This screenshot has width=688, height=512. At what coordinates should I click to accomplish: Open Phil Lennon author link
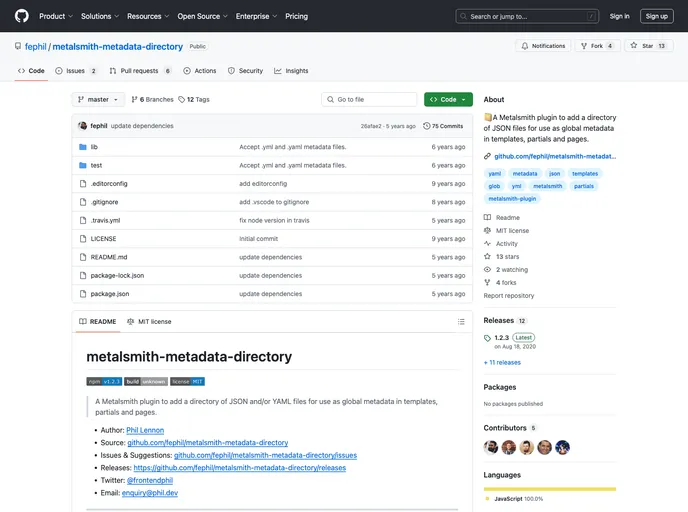coord(145,430)
